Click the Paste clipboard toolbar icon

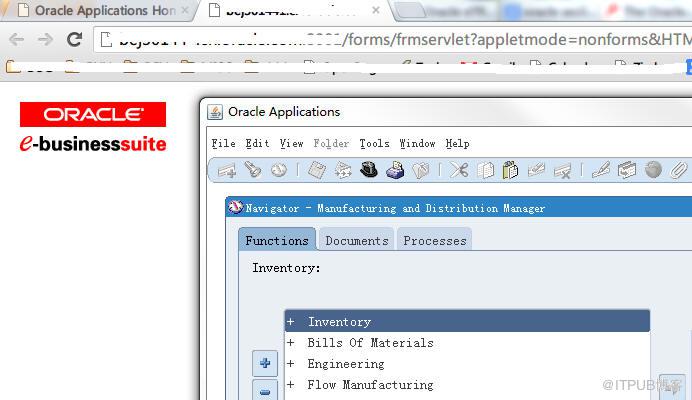[x=510, y=170]
